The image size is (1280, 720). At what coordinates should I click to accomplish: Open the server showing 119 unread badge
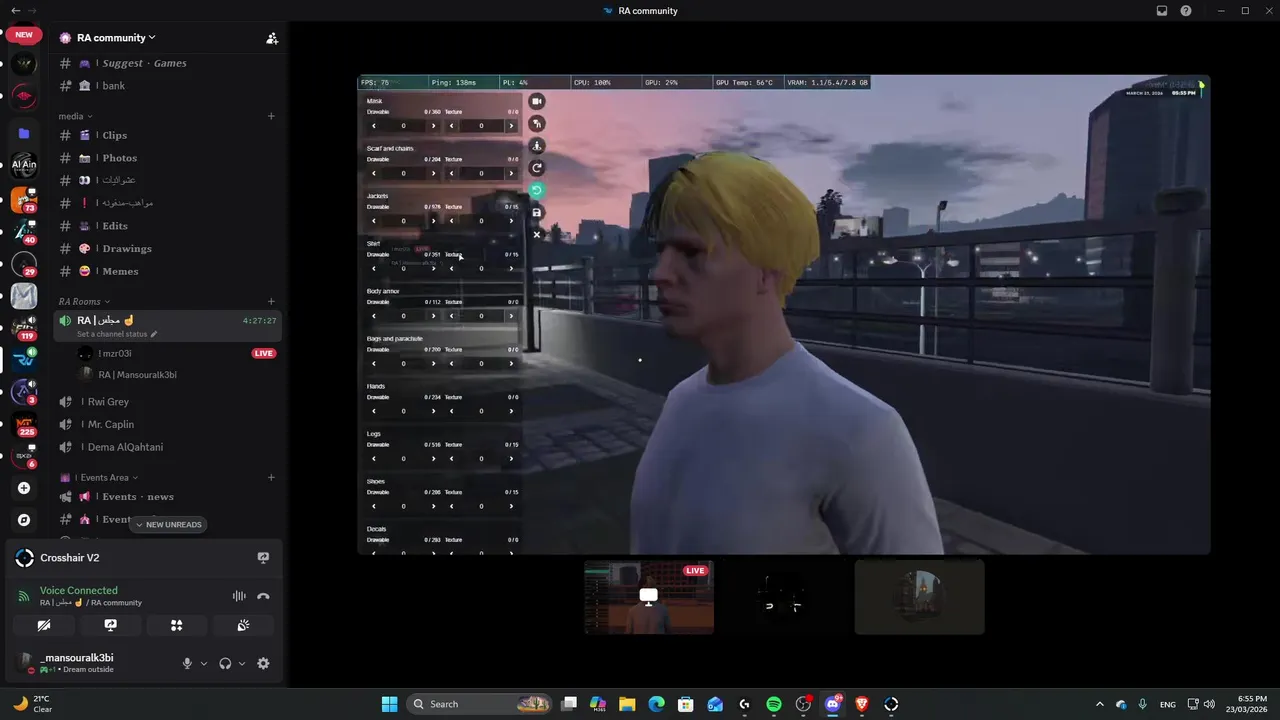[24, 328]
